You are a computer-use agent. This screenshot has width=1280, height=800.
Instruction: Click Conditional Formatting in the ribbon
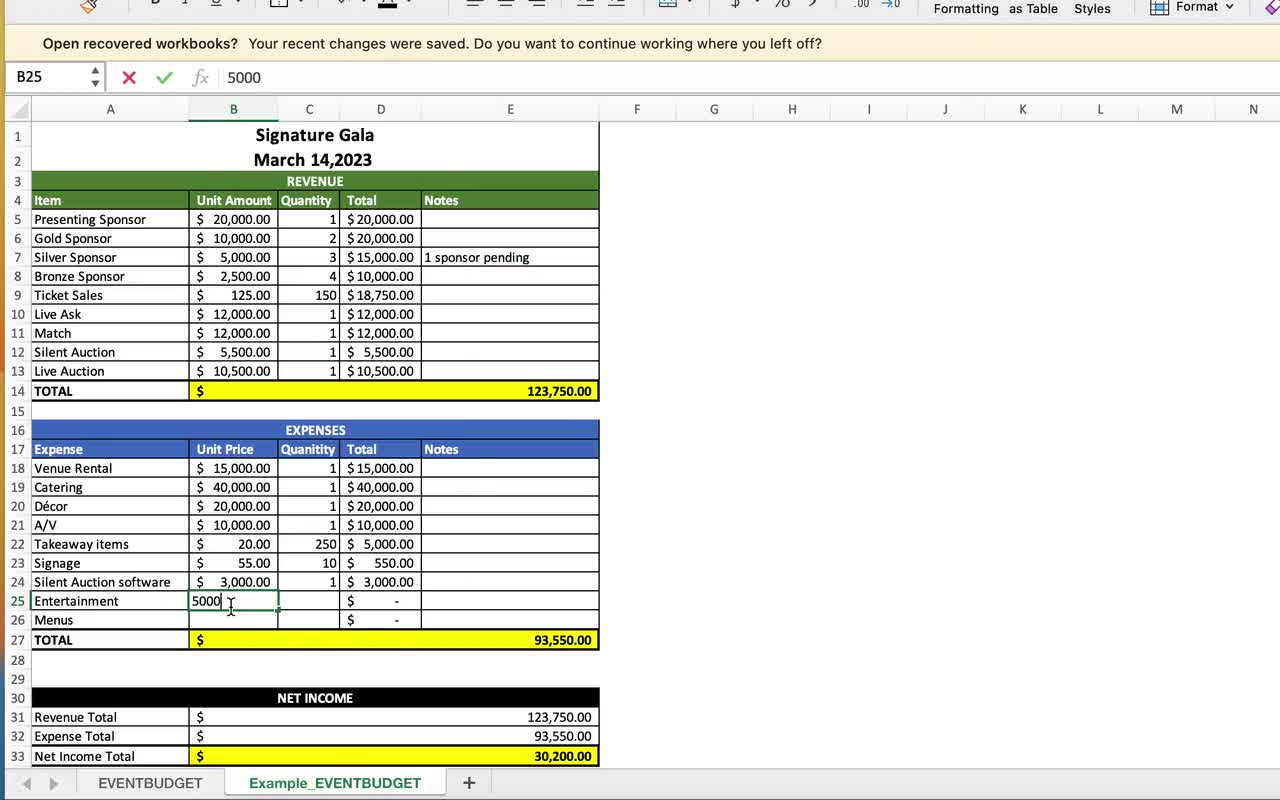tap(966, 9)
